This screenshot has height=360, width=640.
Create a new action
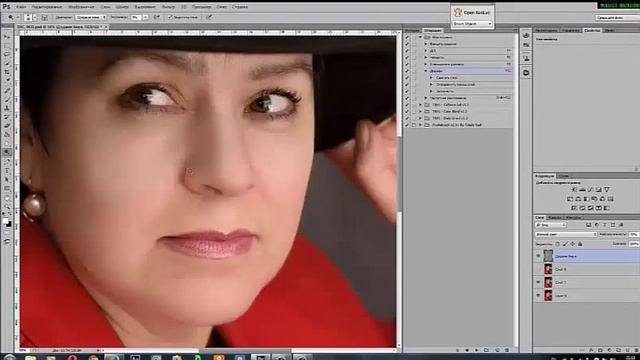[x=497, y=350]
